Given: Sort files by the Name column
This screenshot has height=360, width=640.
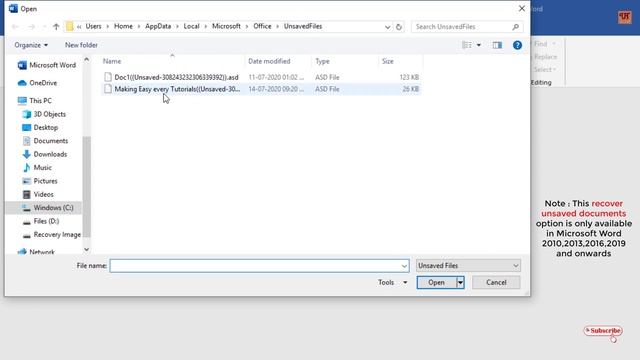Looking at the screenshot, I should (112, 61).
